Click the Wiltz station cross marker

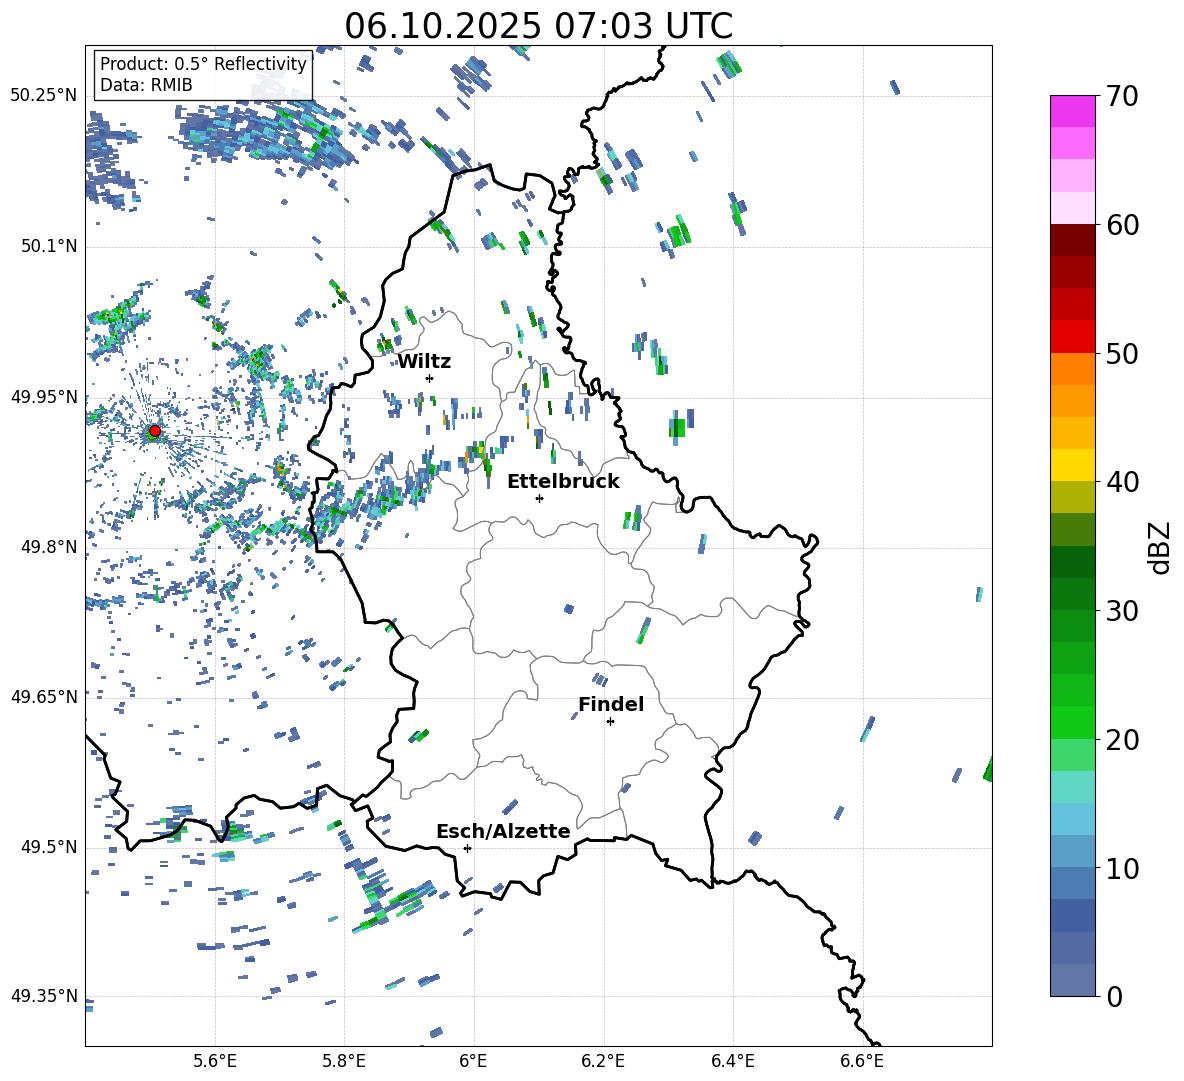coord(429,378)
